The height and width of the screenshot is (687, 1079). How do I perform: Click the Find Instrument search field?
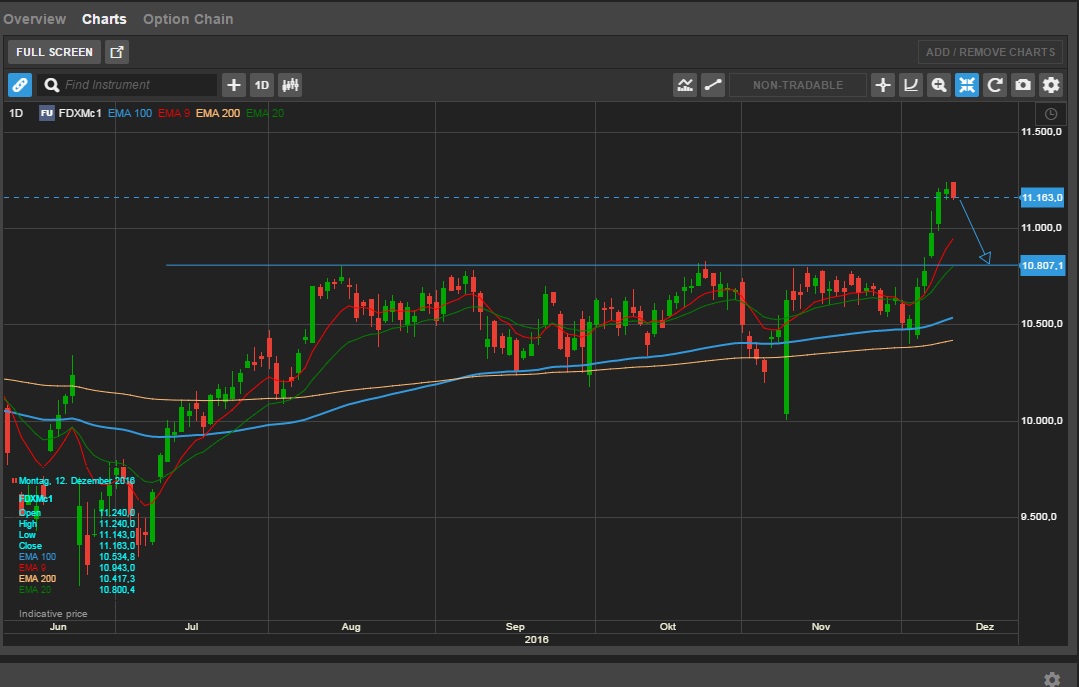128,85
